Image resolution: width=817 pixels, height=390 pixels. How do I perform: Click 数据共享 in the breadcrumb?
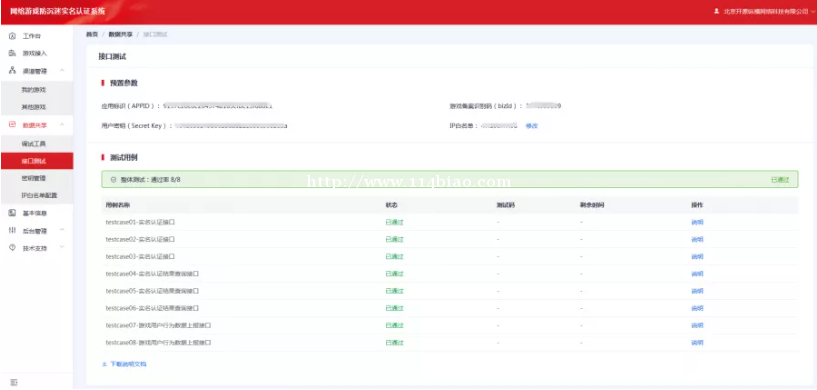[x=120, y=34]
